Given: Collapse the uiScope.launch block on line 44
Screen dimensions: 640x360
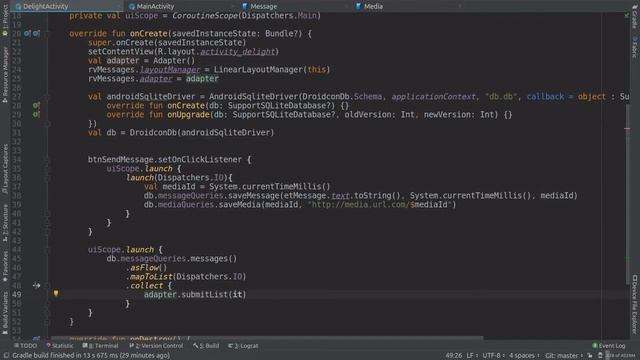Looking at the screenshot, I should click(47, 250).
